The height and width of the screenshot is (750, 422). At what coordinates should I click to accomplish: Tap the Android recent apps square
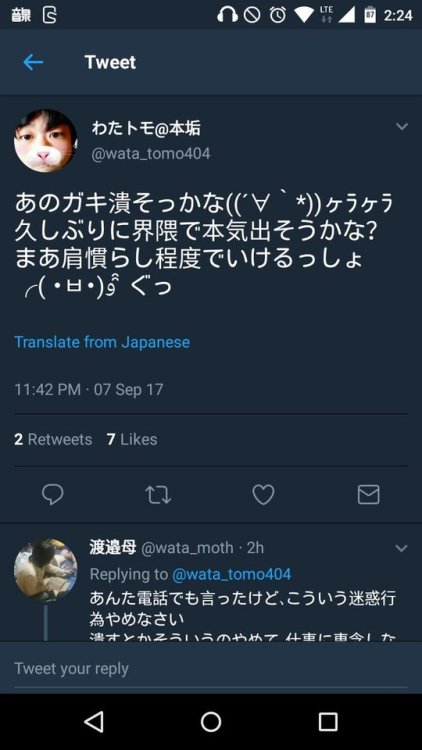[328, 721]
